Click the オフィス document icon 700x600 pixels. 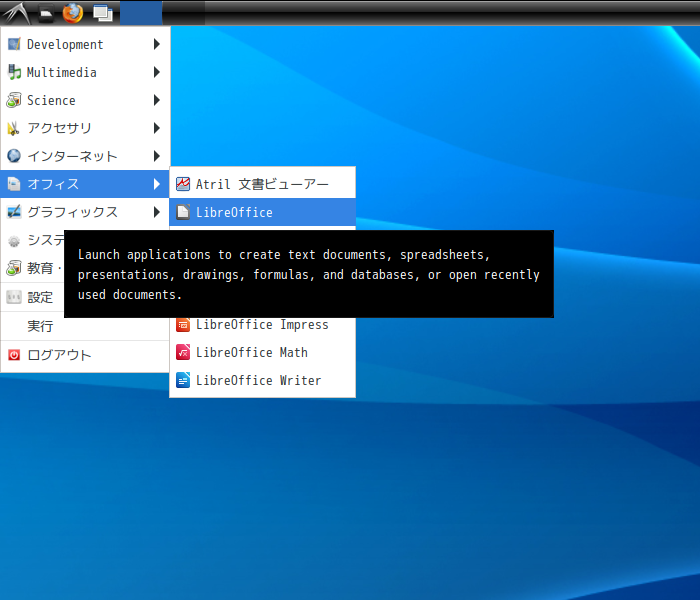click(14, 184)
